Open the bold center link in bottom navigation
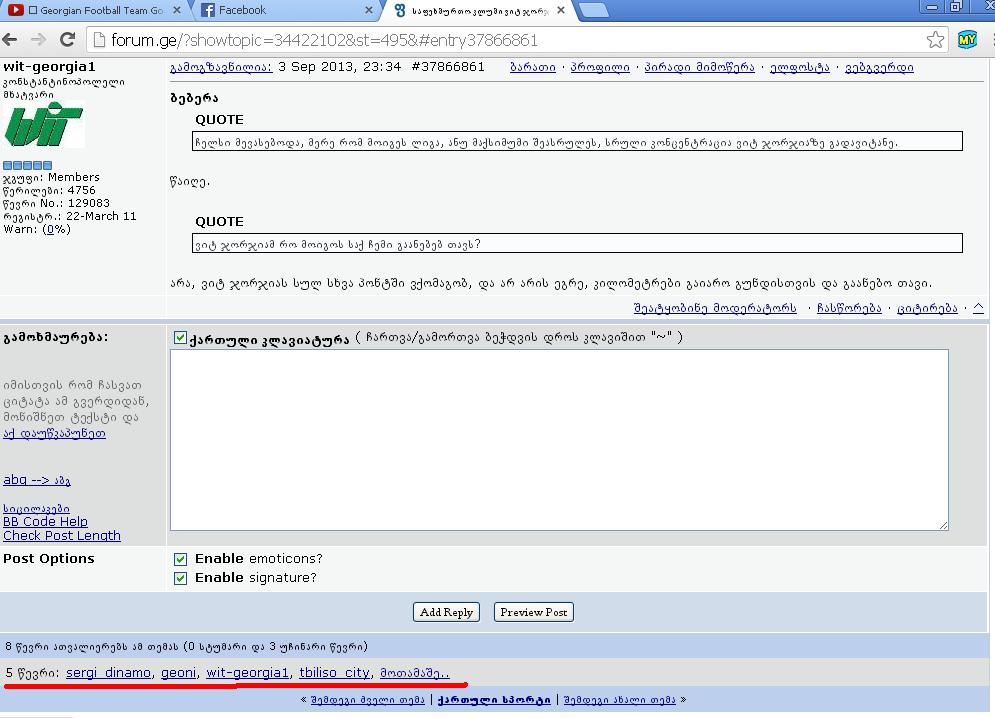 pos(494,700)
